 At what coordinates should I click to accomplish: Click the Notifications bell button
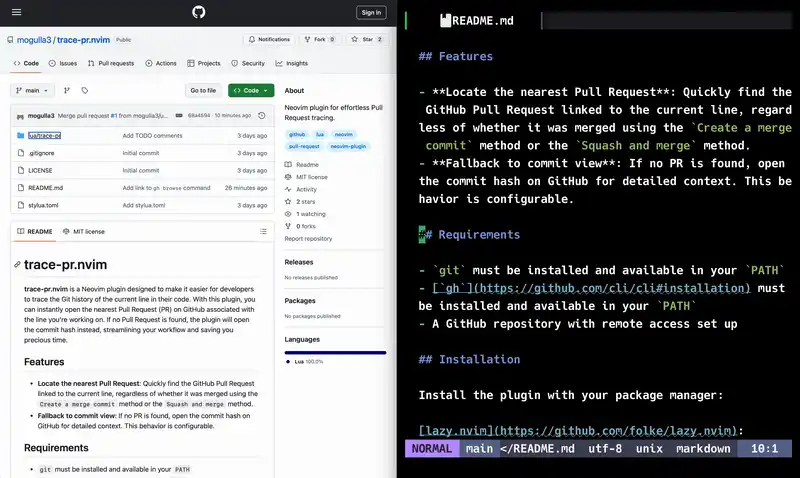click(269, 39)
